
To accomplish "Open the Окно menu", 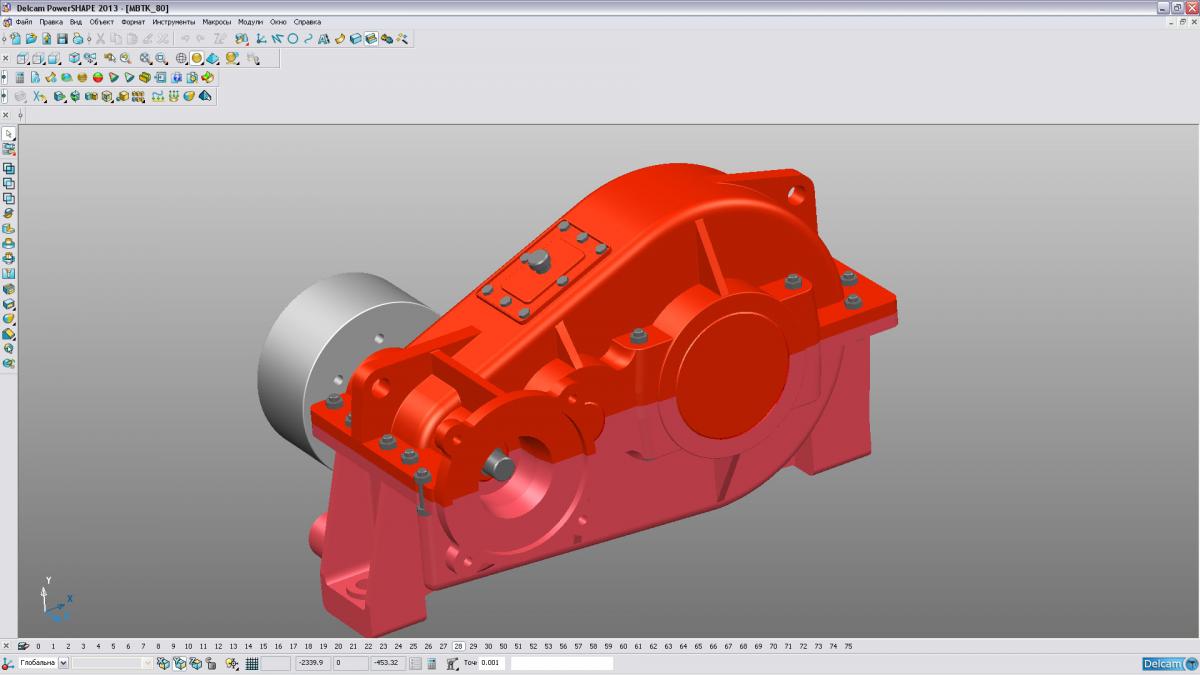I will (x=278, y=21).
